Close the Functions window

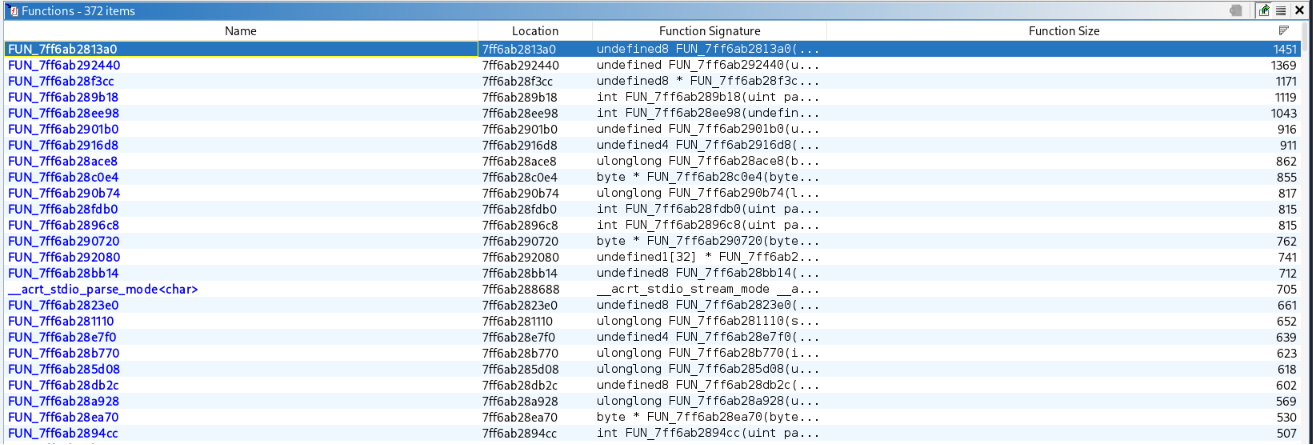click(x=1299, y=10)
